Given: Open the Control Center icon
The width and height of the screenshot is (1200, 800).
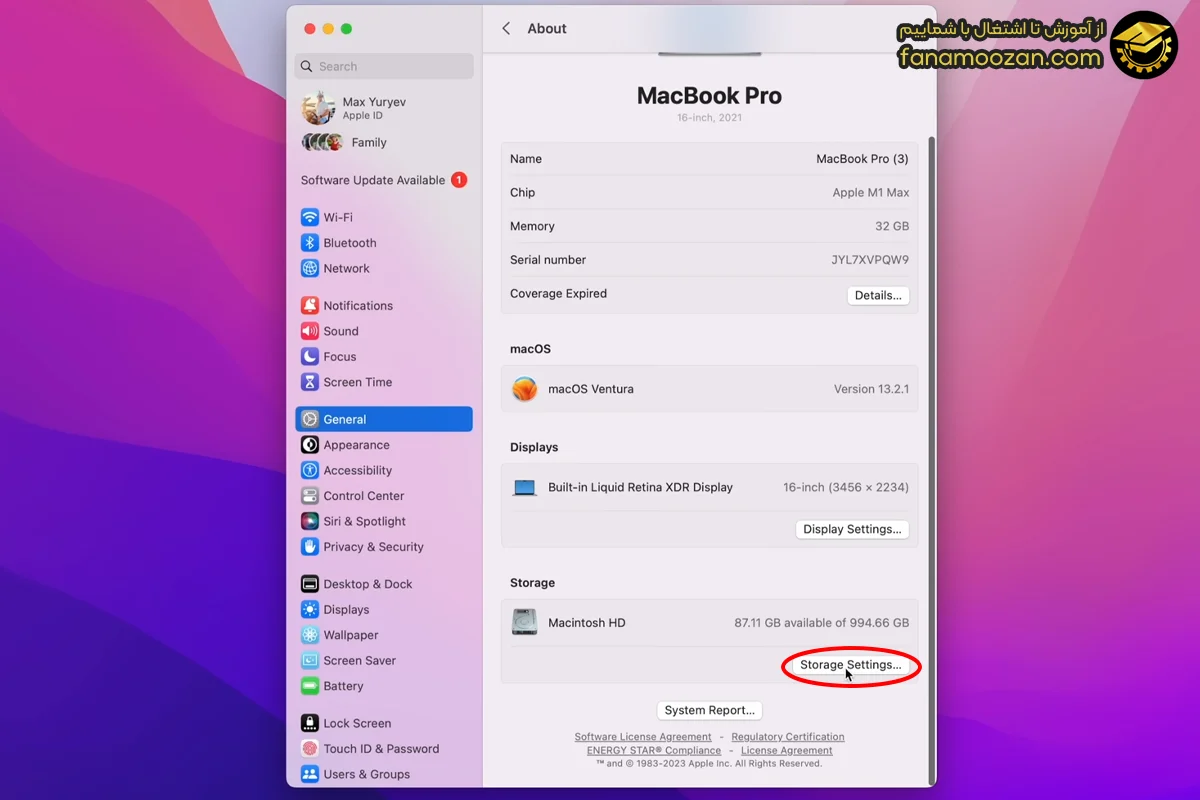Looking at the screenshot, I should (x=310, y=496).
